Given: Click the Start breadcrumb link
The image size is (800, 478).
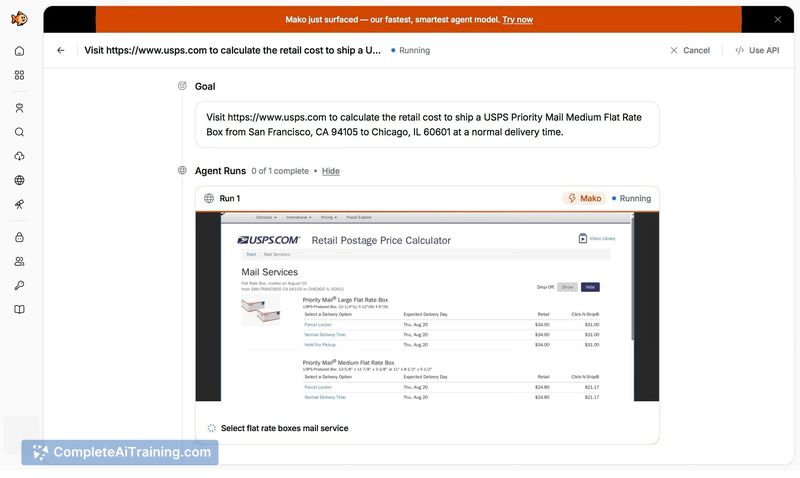Looking at the screenshot, I should click(251, 254).
